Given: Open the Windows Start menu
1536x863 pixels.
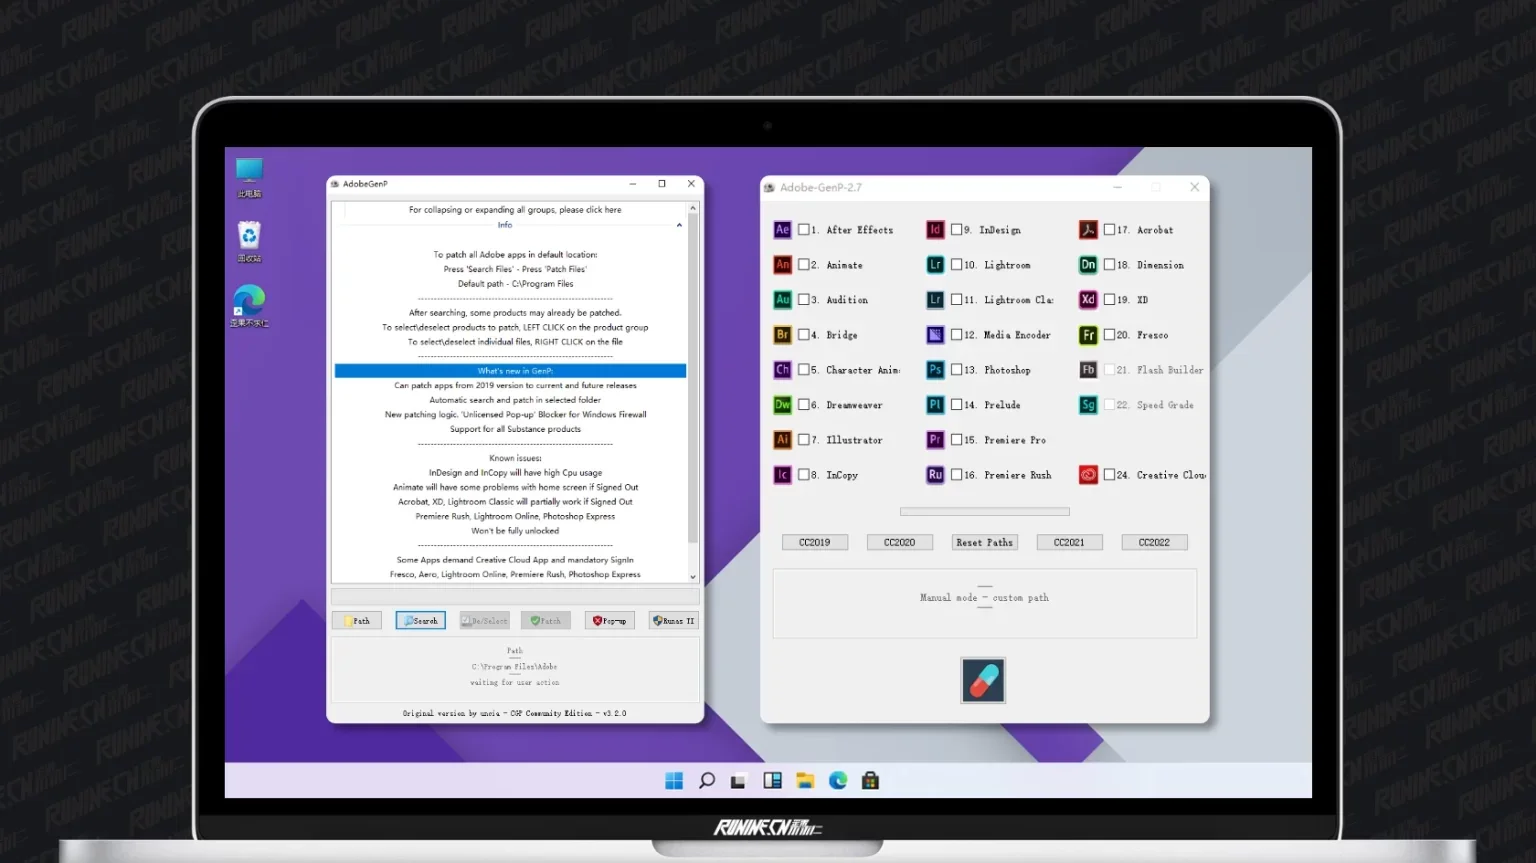Looking at the screenshot, I should [674, 781].
